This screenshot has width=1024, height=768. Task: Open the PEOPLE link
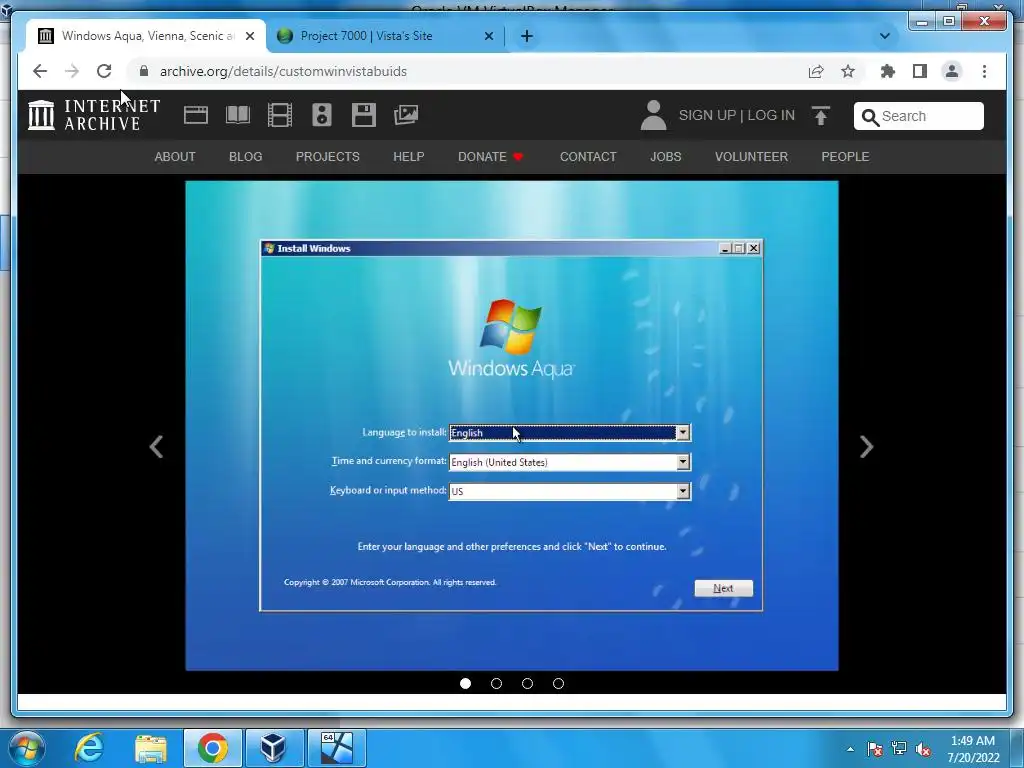845,157
